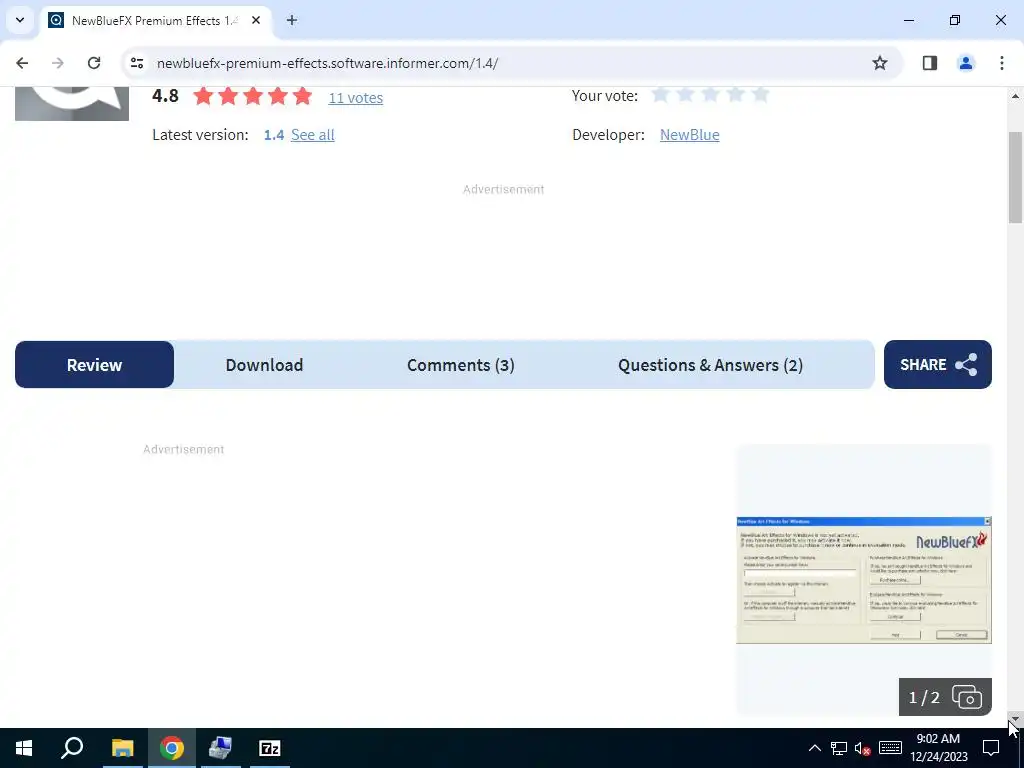Viewport: 1024px width, 768px height.
Task: Open the See all versions link
Action: click(312, 135)
